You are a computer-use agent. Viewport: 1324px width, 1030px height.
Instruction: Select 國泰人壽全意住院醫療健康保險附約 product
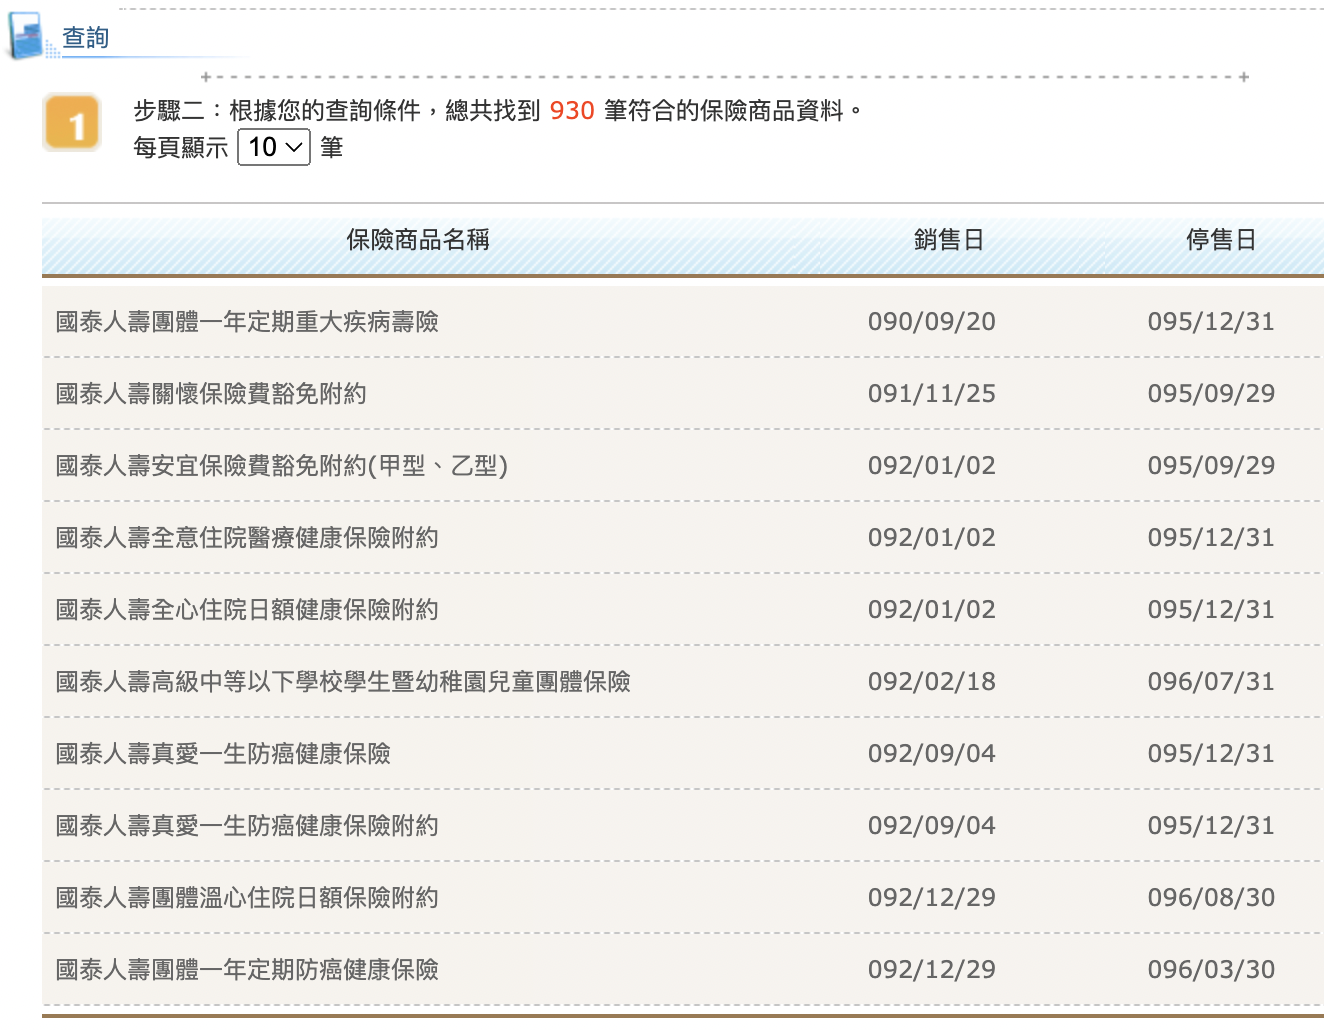coord(247,538)
